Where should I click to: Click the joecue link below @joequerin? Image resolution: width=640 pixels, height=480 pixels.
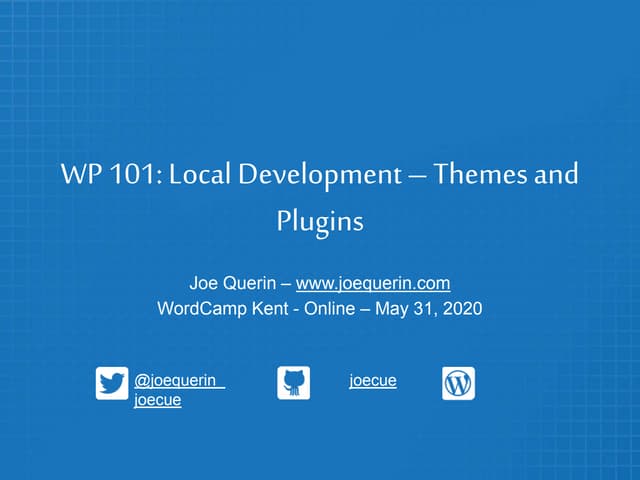tap(157, 401)
